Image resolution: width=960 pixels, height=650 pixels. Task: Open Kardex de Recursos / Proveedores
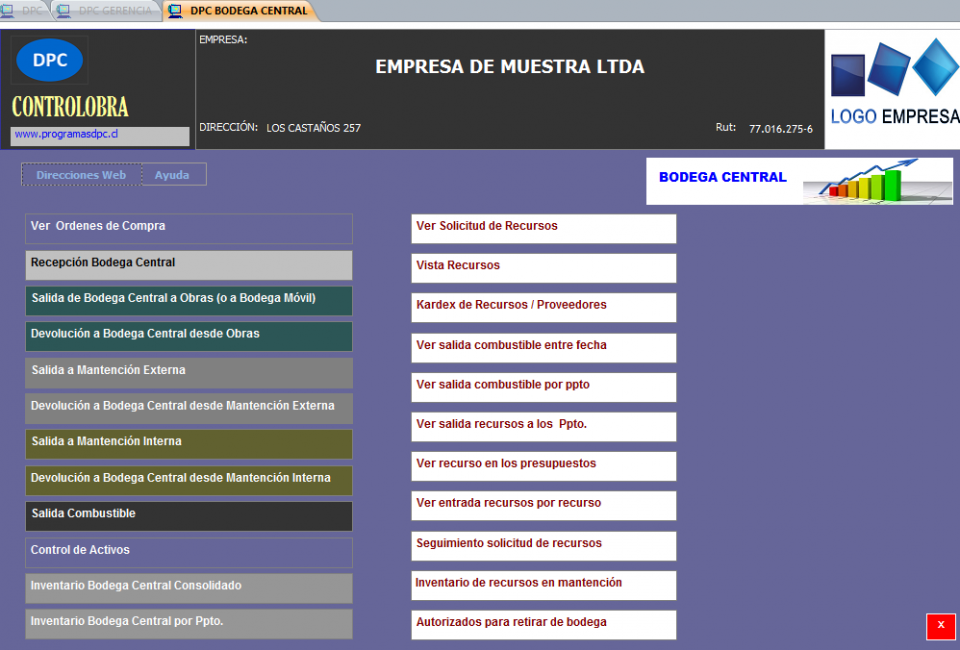(x=544, y=307)
